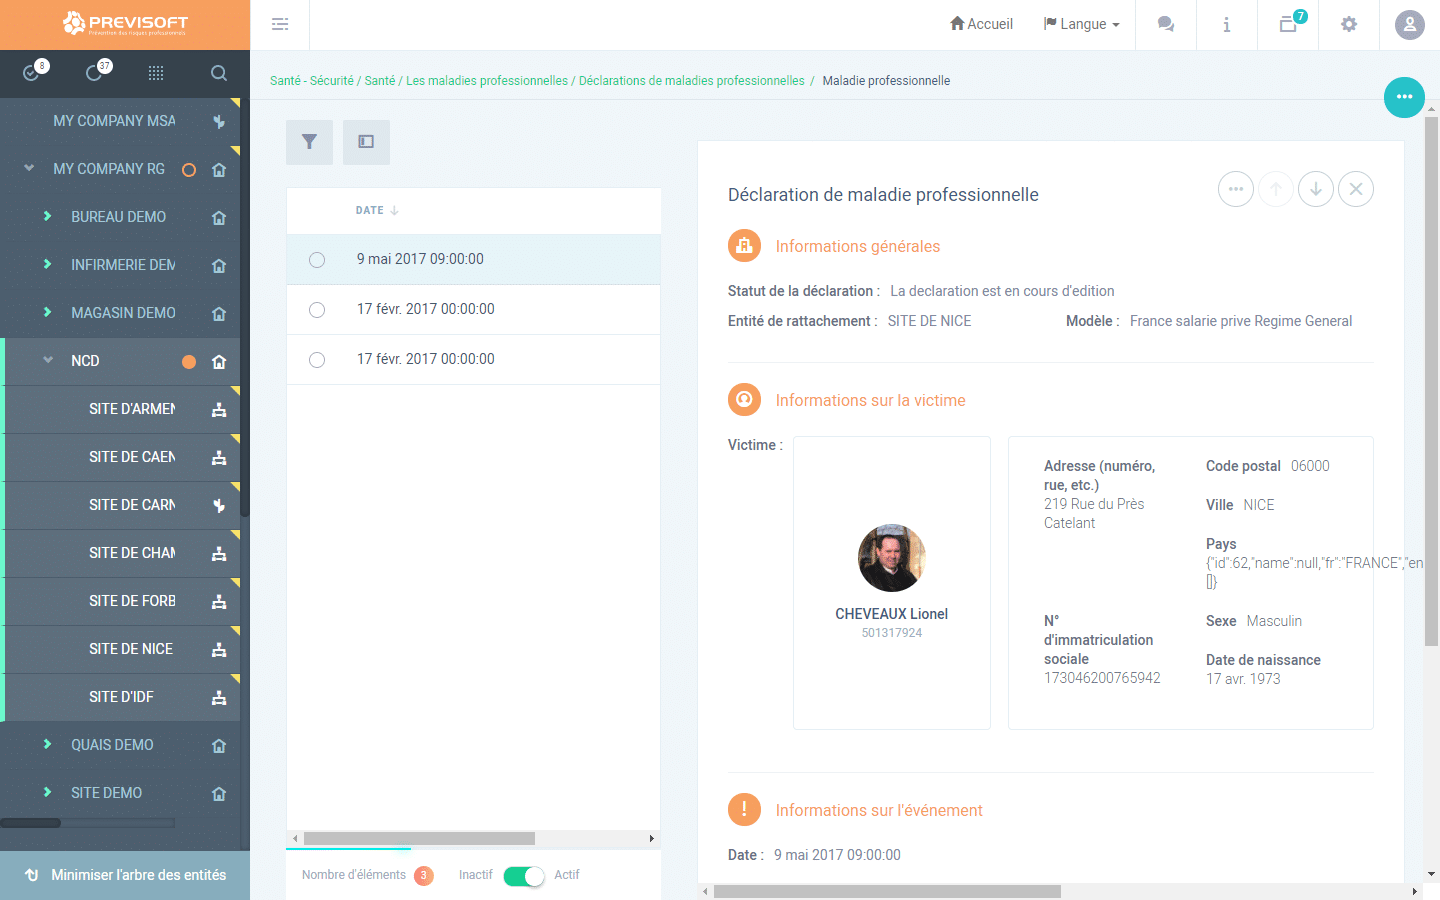Expand the QUAIS DEMO entity

(47, 744)
